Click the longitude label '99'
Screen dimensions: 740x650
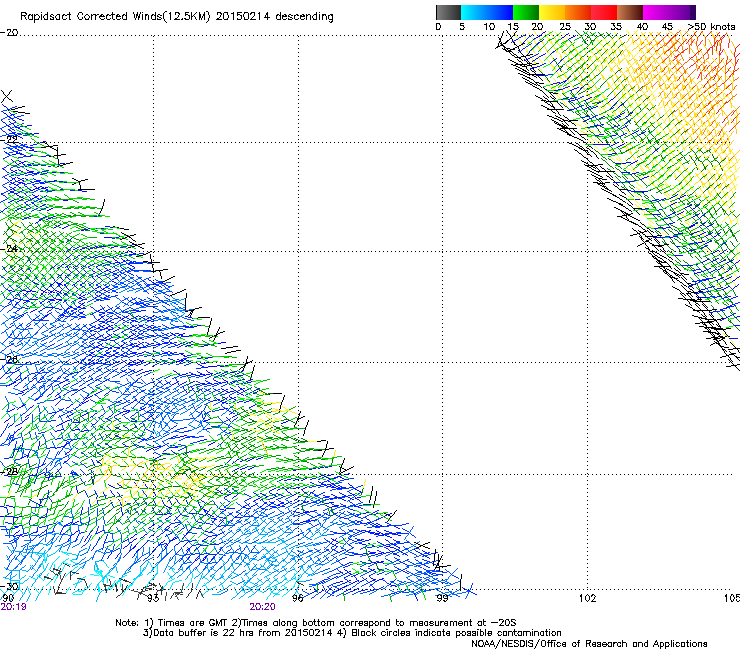tap(442, 598)
